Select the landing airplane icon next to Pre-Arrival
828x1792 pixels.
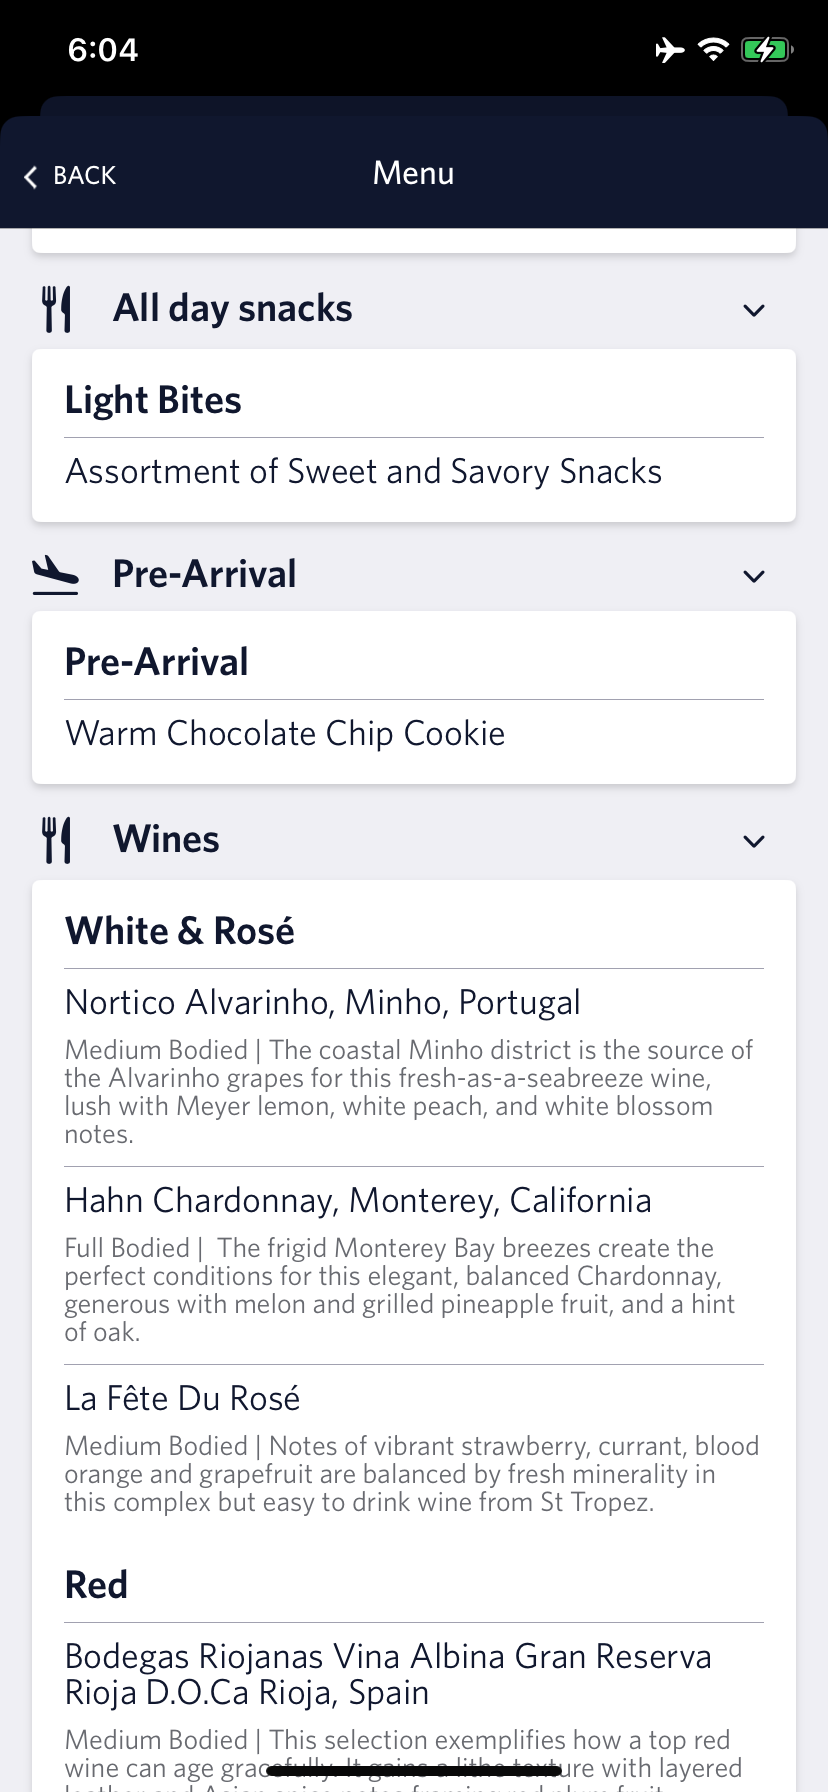55,573
